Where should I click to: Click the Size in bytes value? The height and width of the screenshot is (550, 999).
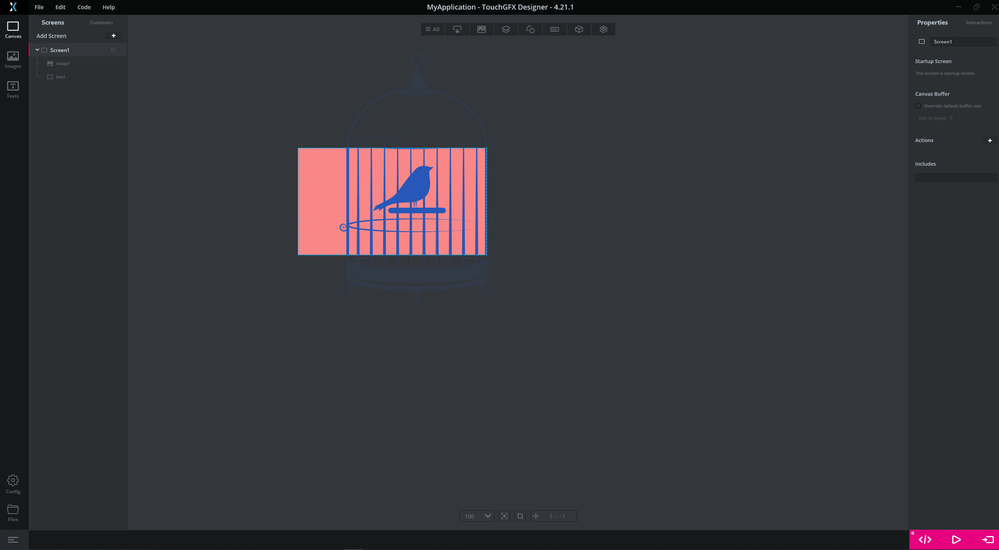click(x=951, y=118)
